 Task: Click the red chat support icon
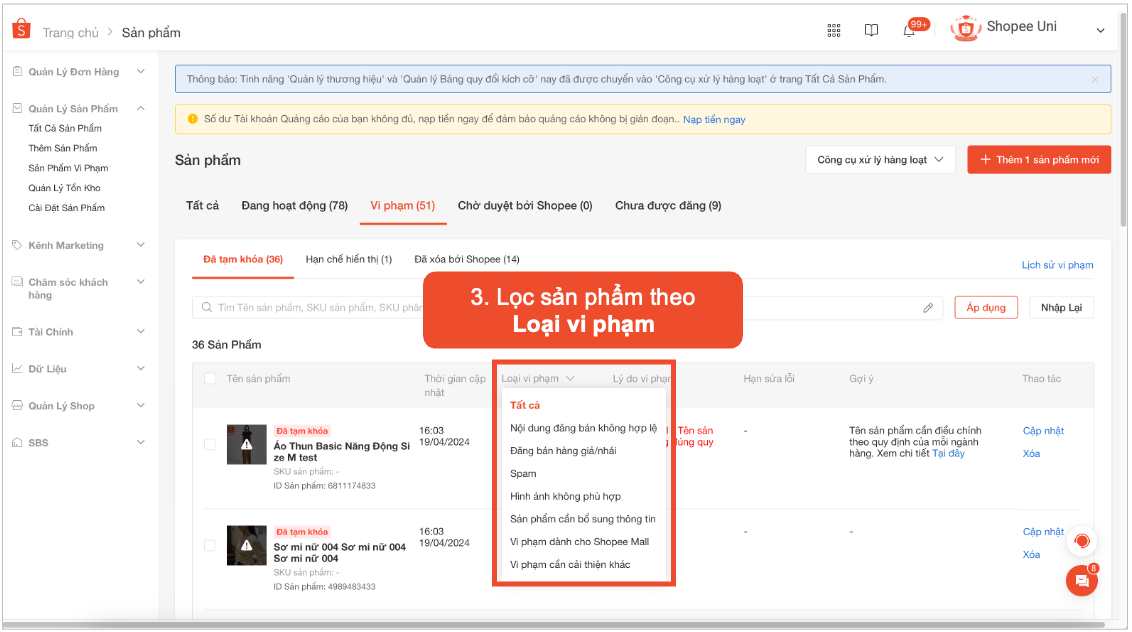pyautogui.click(x=1081, y=541)
